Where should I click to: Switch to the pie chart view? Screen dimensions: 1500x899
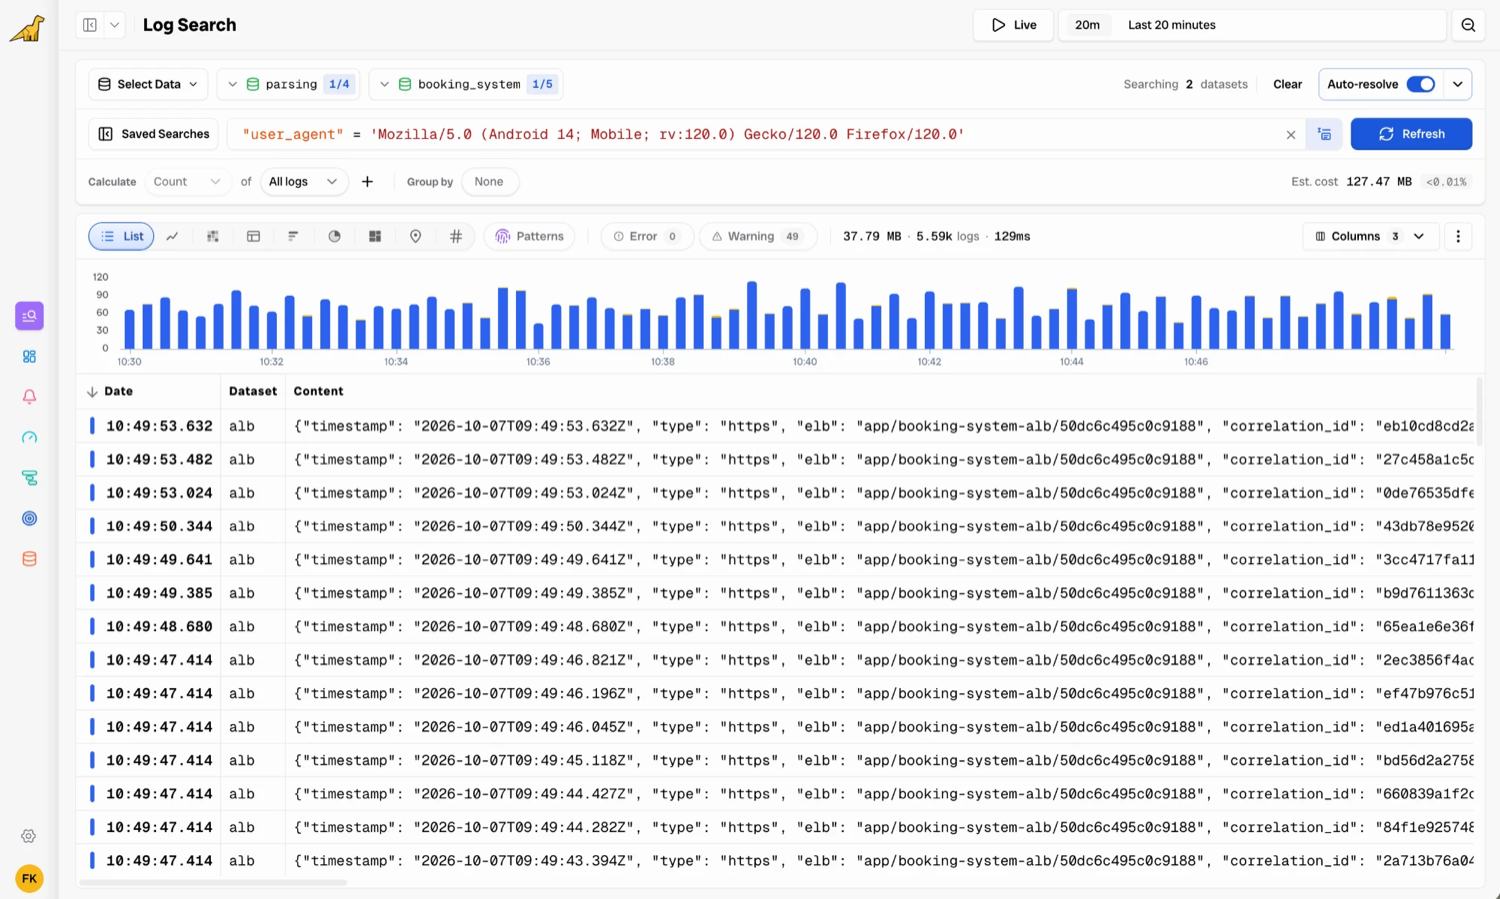[x=334, y=236]
